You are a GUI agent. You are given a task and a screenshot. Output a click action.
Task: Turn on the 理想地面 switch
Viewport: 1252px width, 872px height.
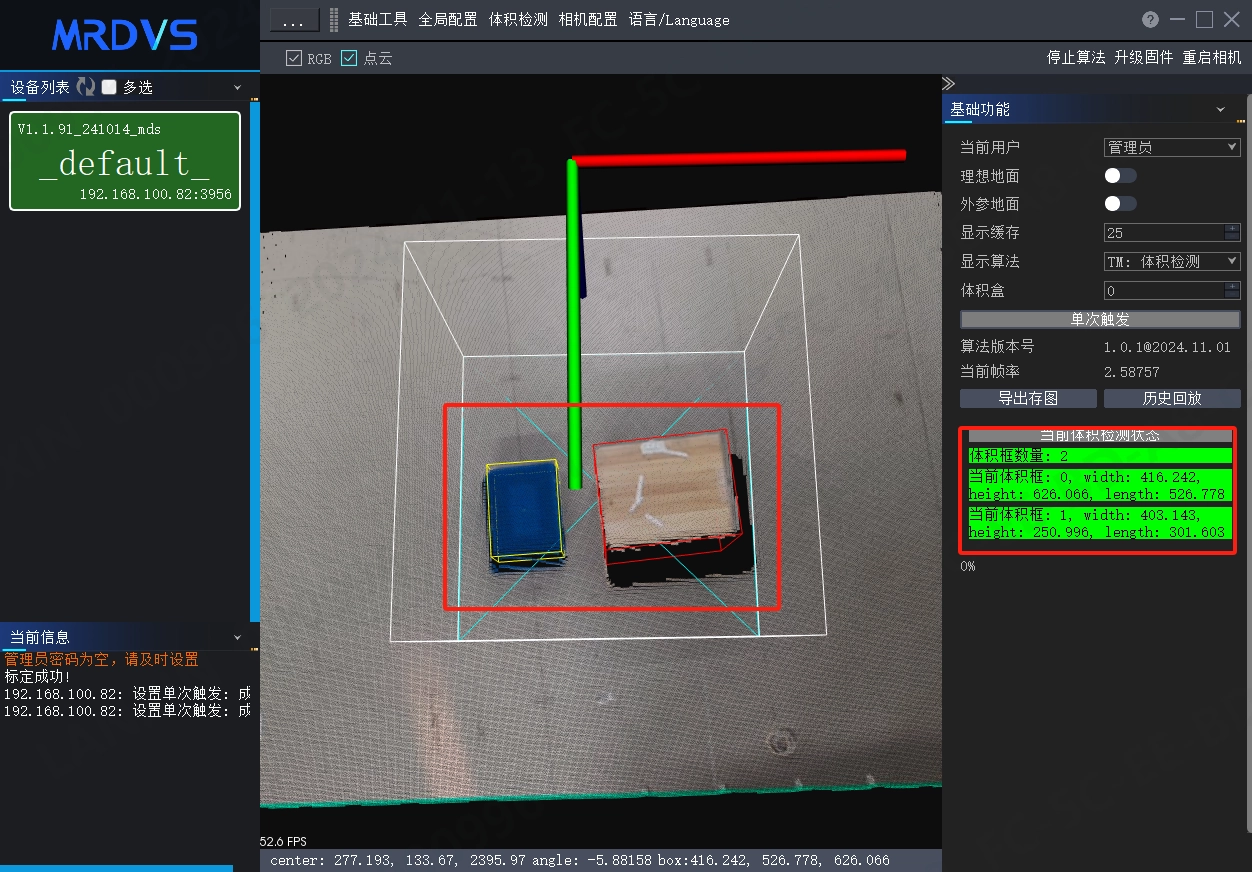[1120, 176]
